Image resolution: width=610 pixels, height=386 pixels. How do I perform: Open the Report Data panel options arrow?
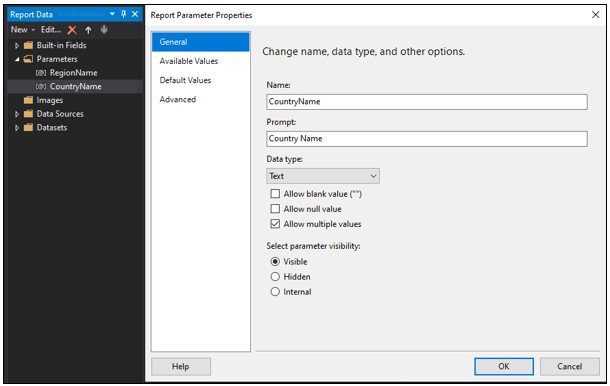tap(112, 14)
